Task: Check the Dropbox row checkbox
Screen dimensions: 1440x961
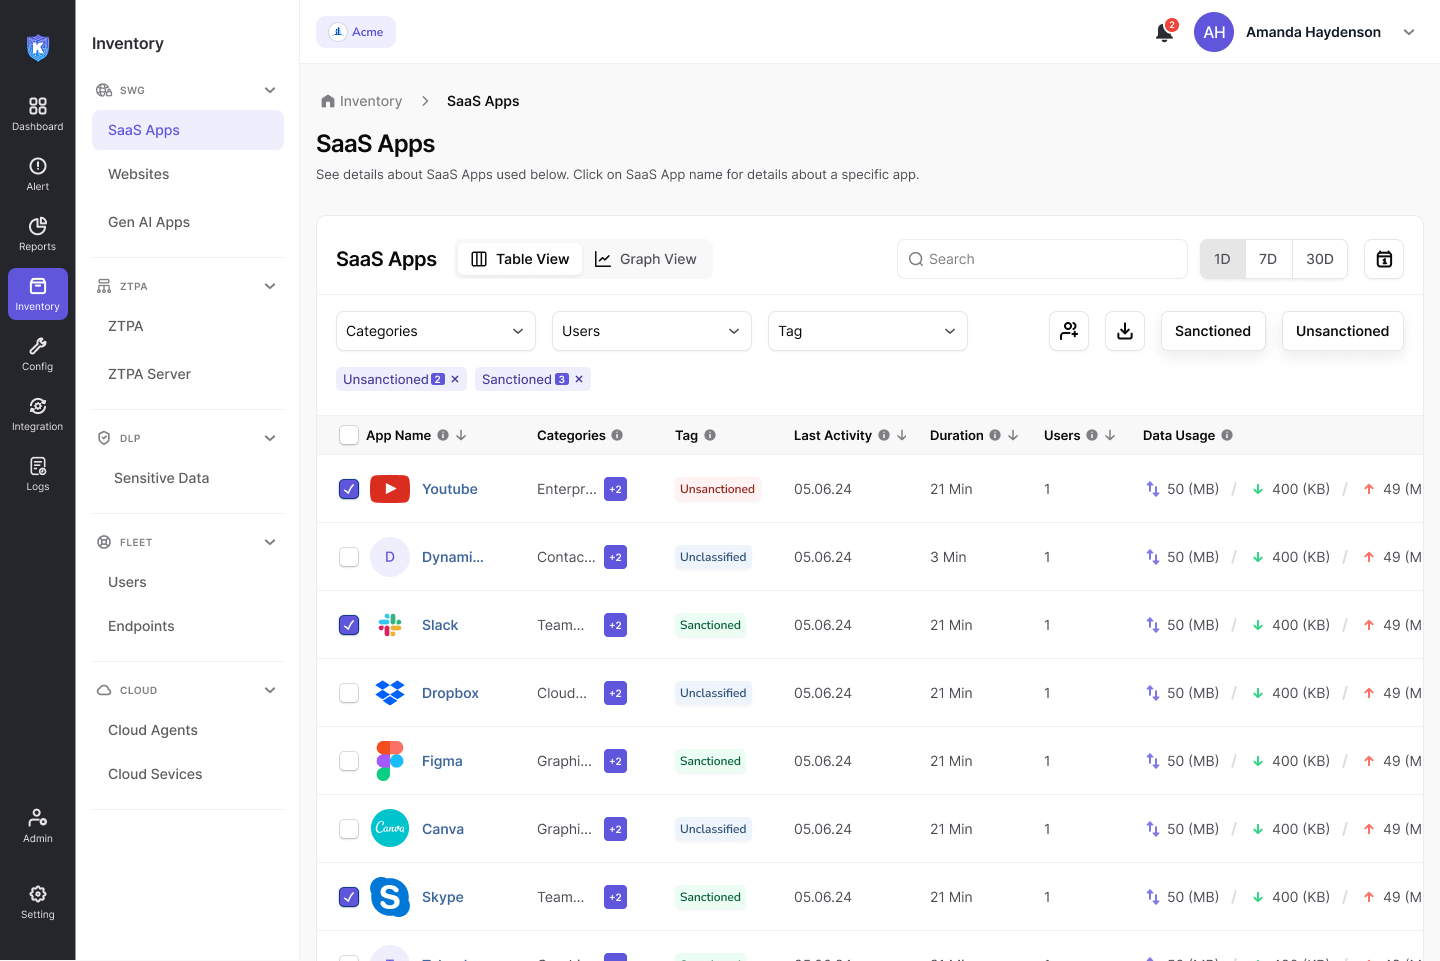Action: pos(349,693)
